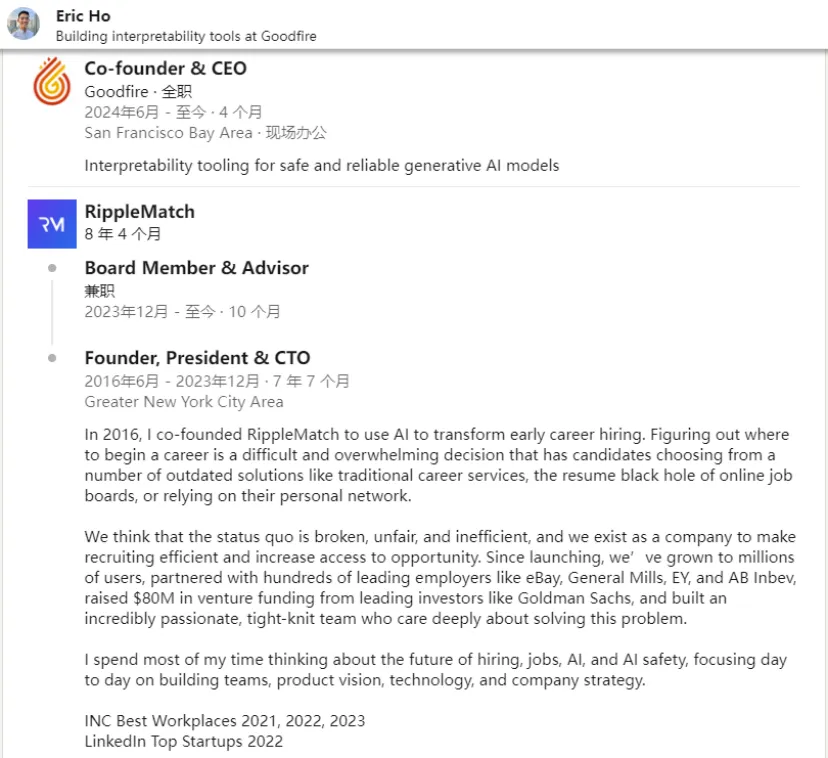
Task: Click the Founder, President timeline bullet
Action: pos(52,358)
